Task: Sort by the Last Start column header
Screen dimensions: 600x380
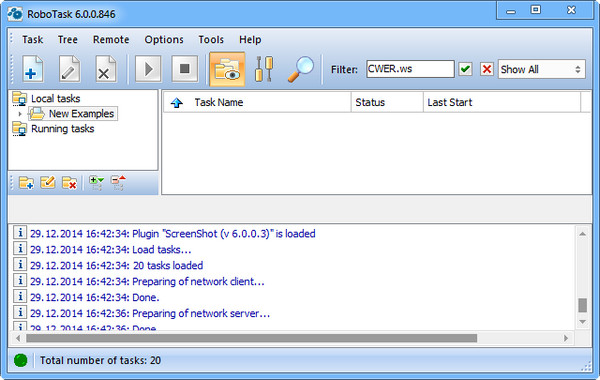Action: tap(502, 102)
